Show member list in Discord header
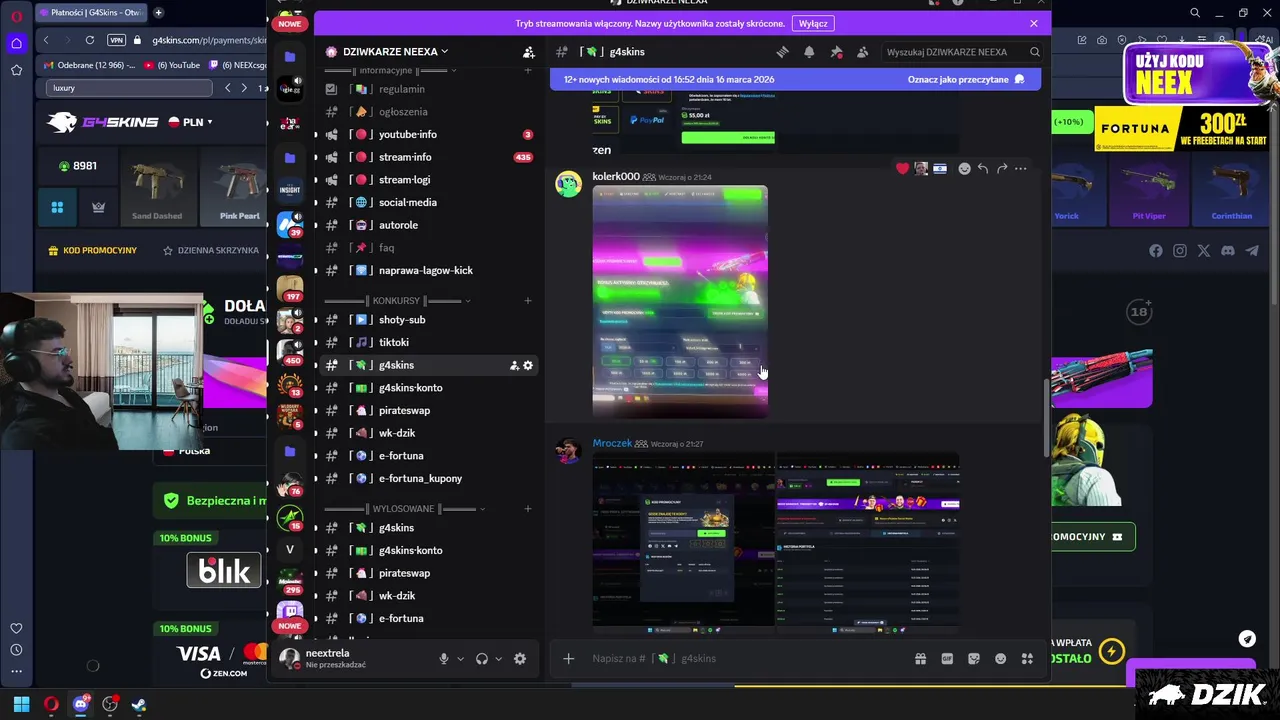 point(862,52)
